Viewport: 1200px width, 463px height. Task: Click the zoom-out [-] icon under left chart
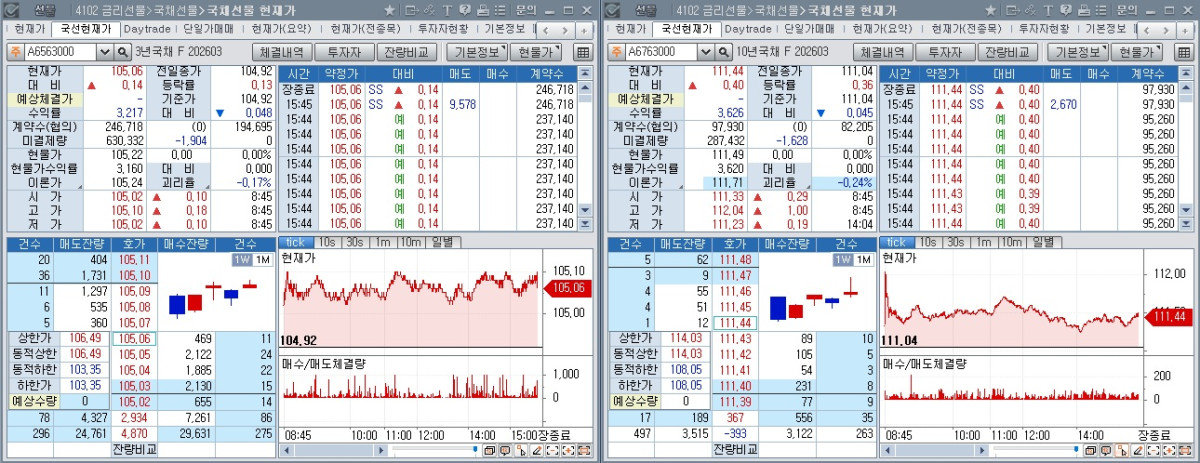point(552,450)
